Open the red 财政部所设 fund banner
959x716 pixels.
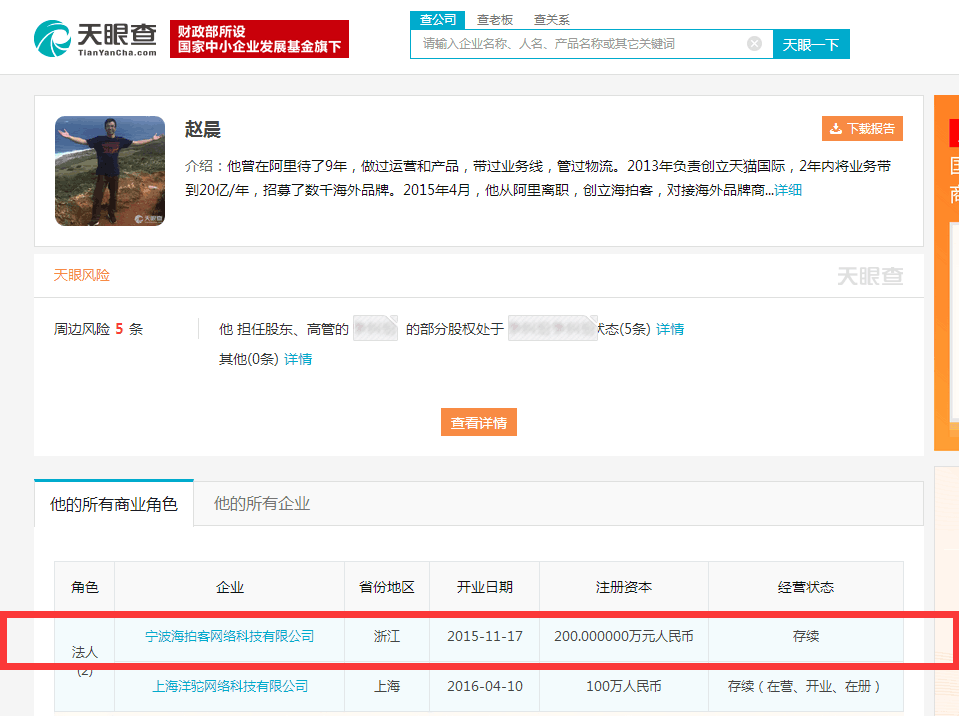pyautogui.click(x=259, y=39)
